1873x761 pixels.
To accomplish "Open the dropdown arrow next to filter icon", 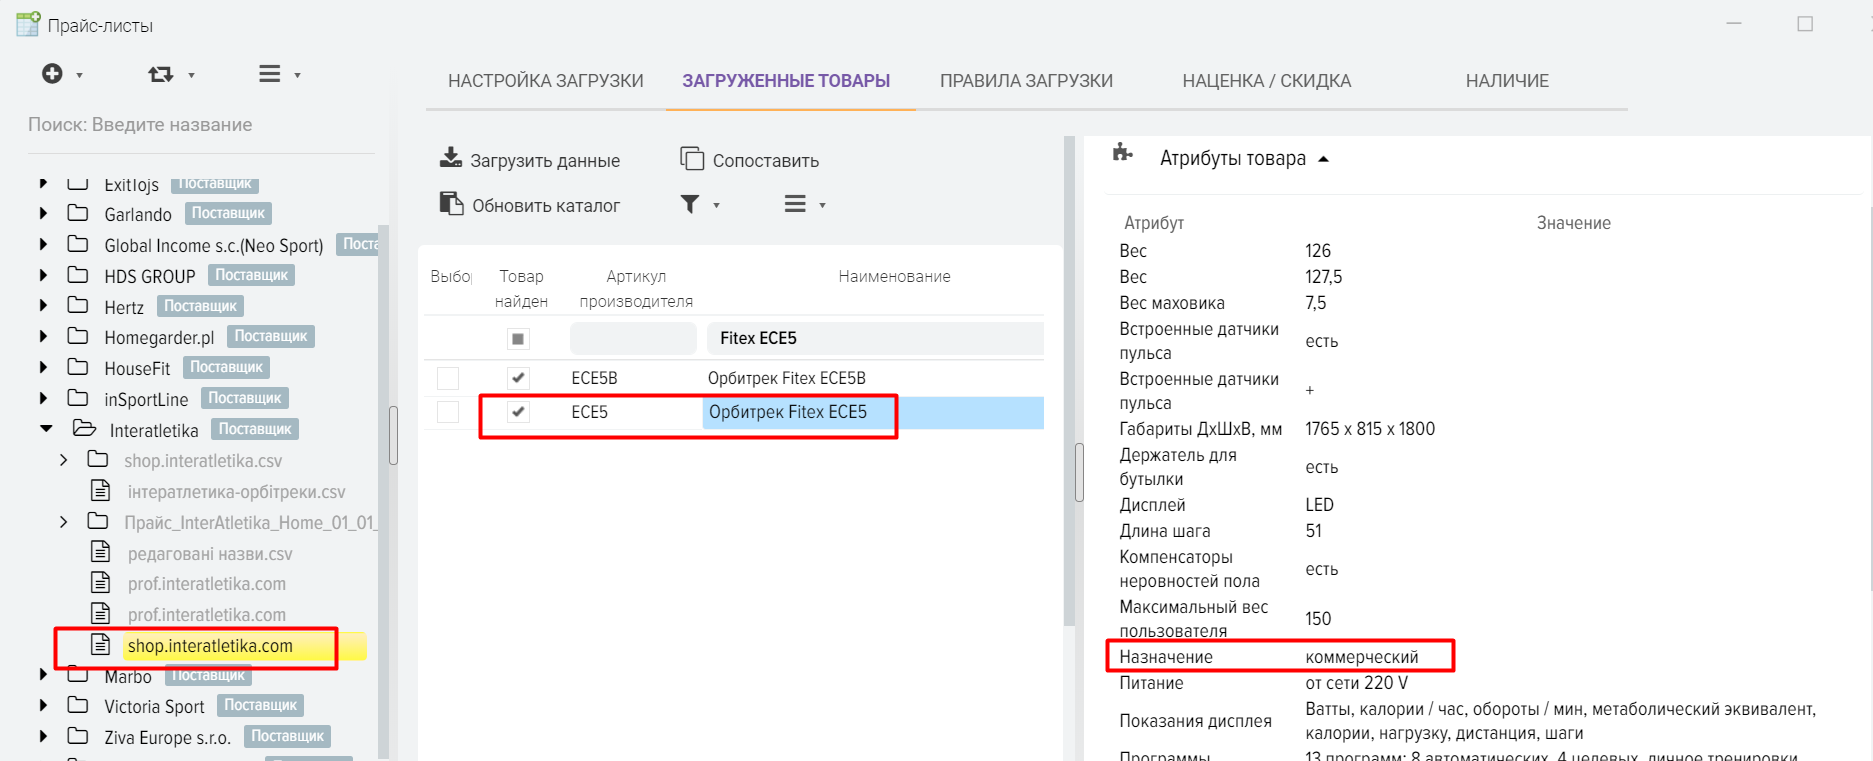I will click(716, 205).
